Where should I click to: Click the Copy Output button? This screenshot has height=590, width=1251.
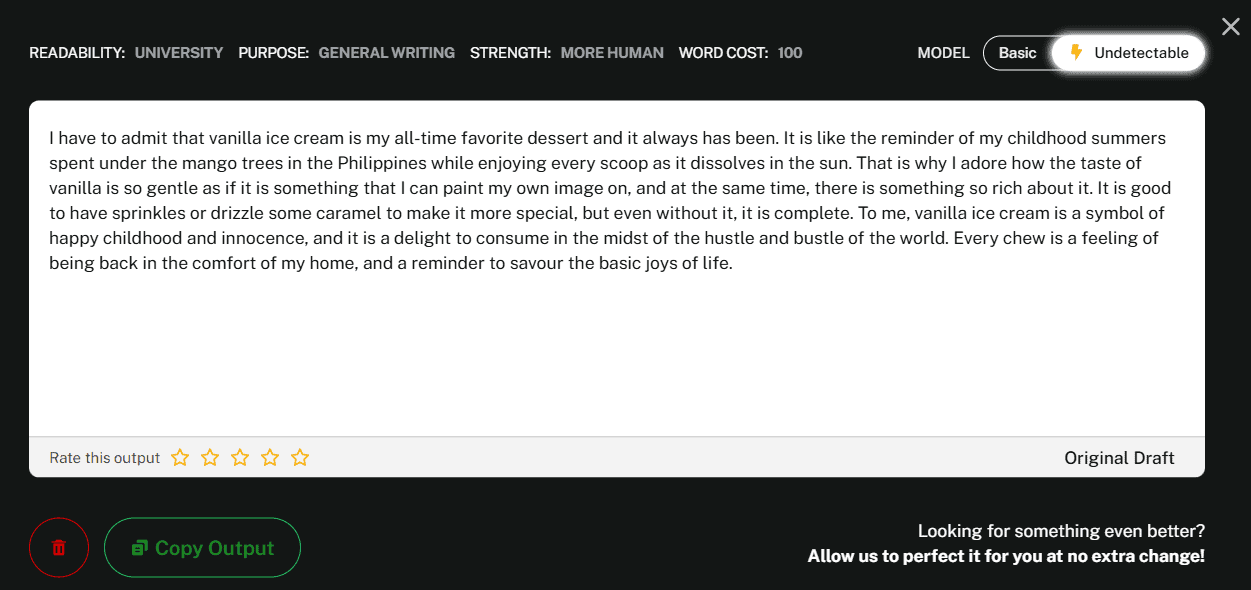[x=202, y=548]
